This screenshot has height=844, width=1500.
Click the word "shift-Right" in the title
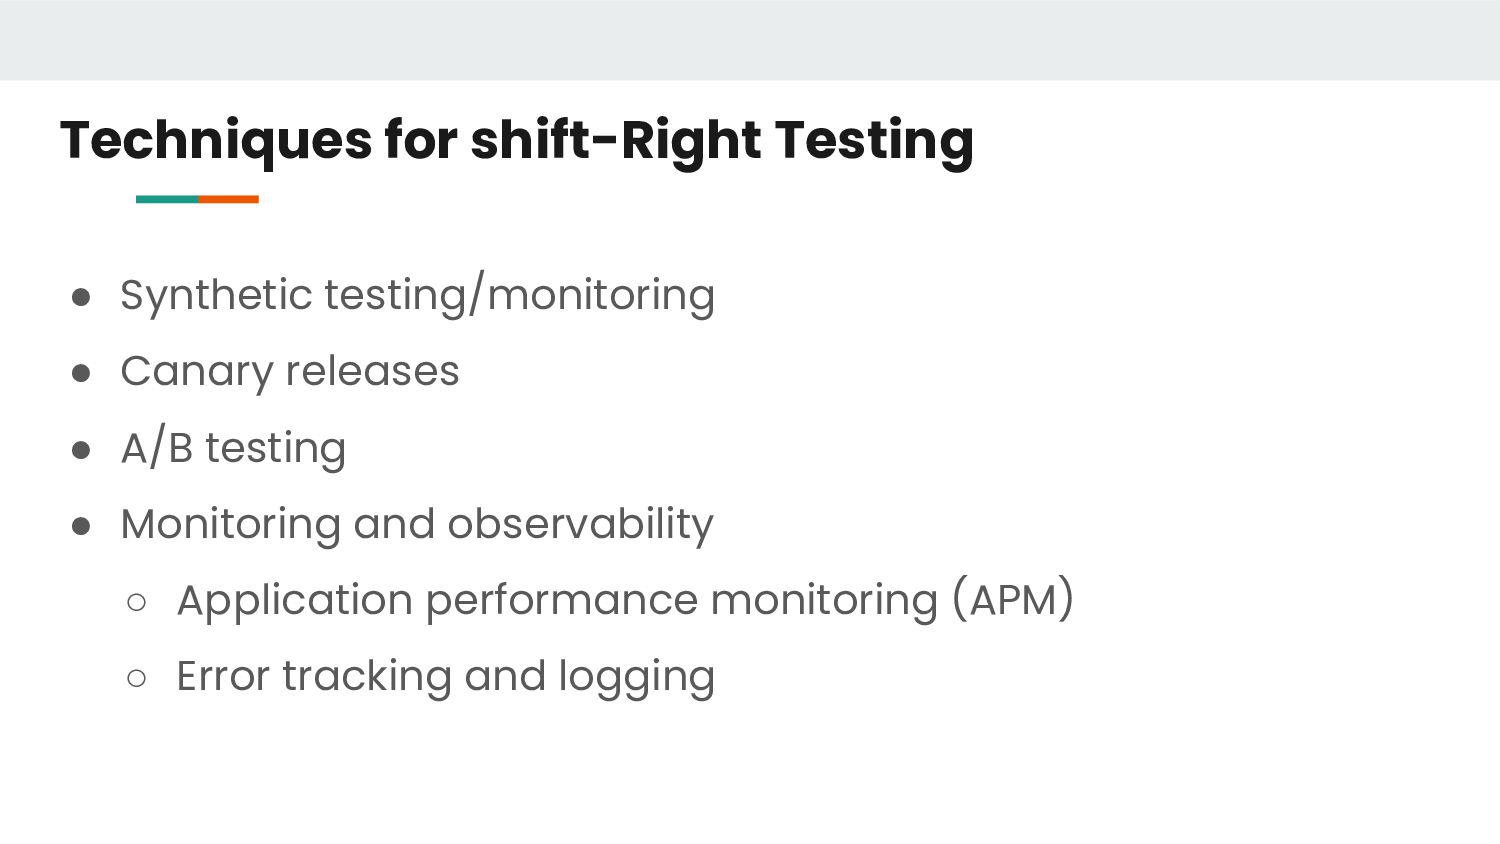(616, 140)
